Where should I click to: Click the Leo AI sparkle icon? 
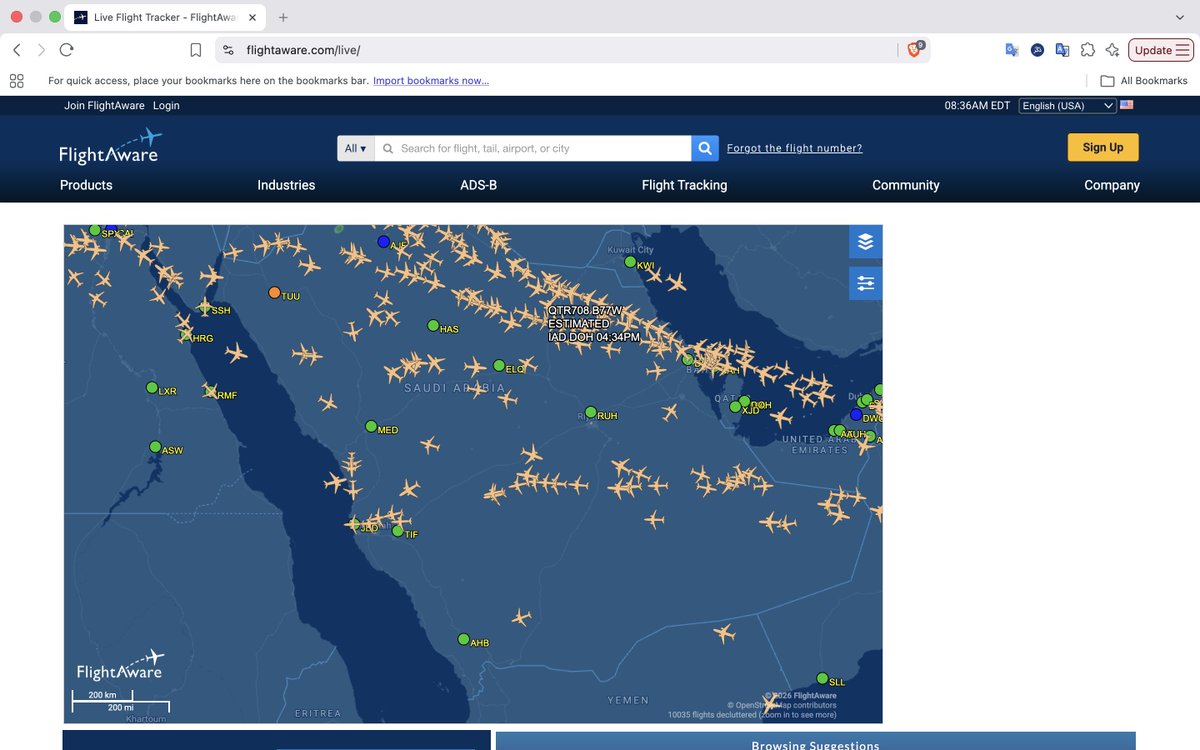(x=1112, y=50)
